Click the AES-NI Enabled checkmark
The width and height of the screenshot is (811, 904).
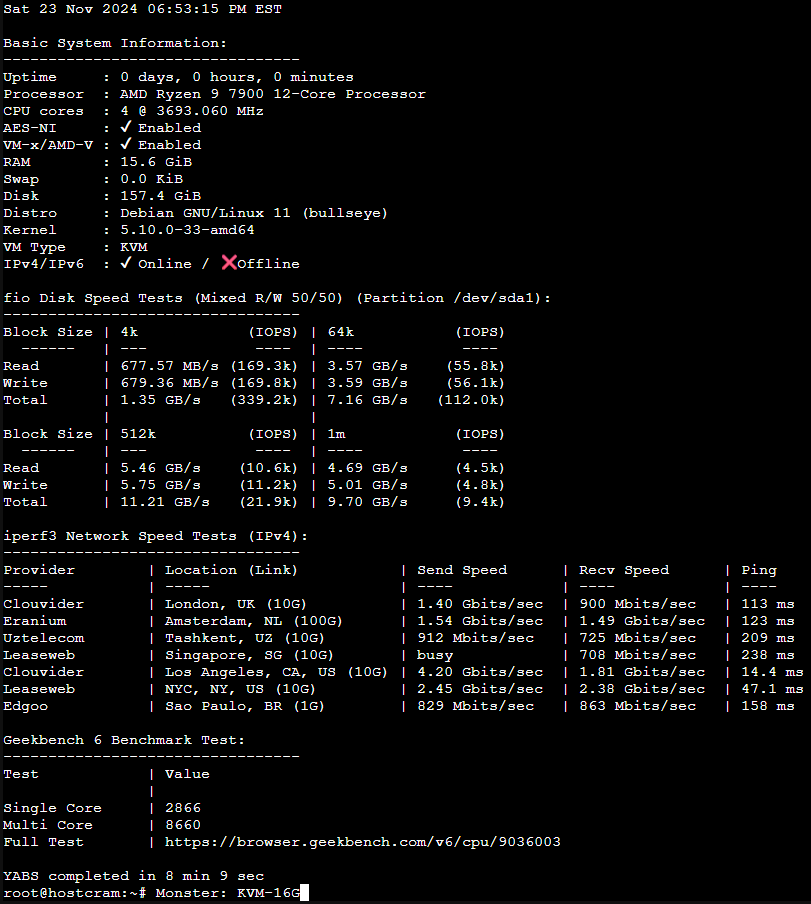tap(126, 128)
